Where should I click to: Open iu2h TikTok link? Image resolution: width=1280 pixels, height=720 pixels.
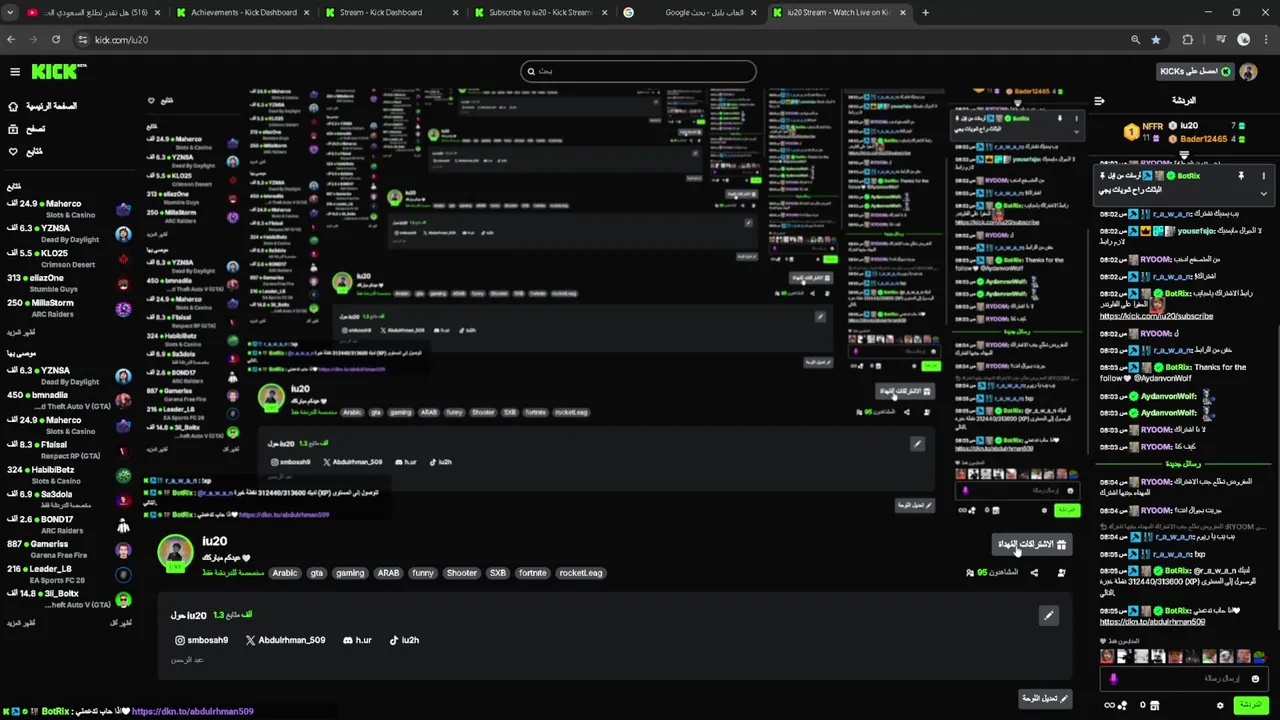[404, 640]
